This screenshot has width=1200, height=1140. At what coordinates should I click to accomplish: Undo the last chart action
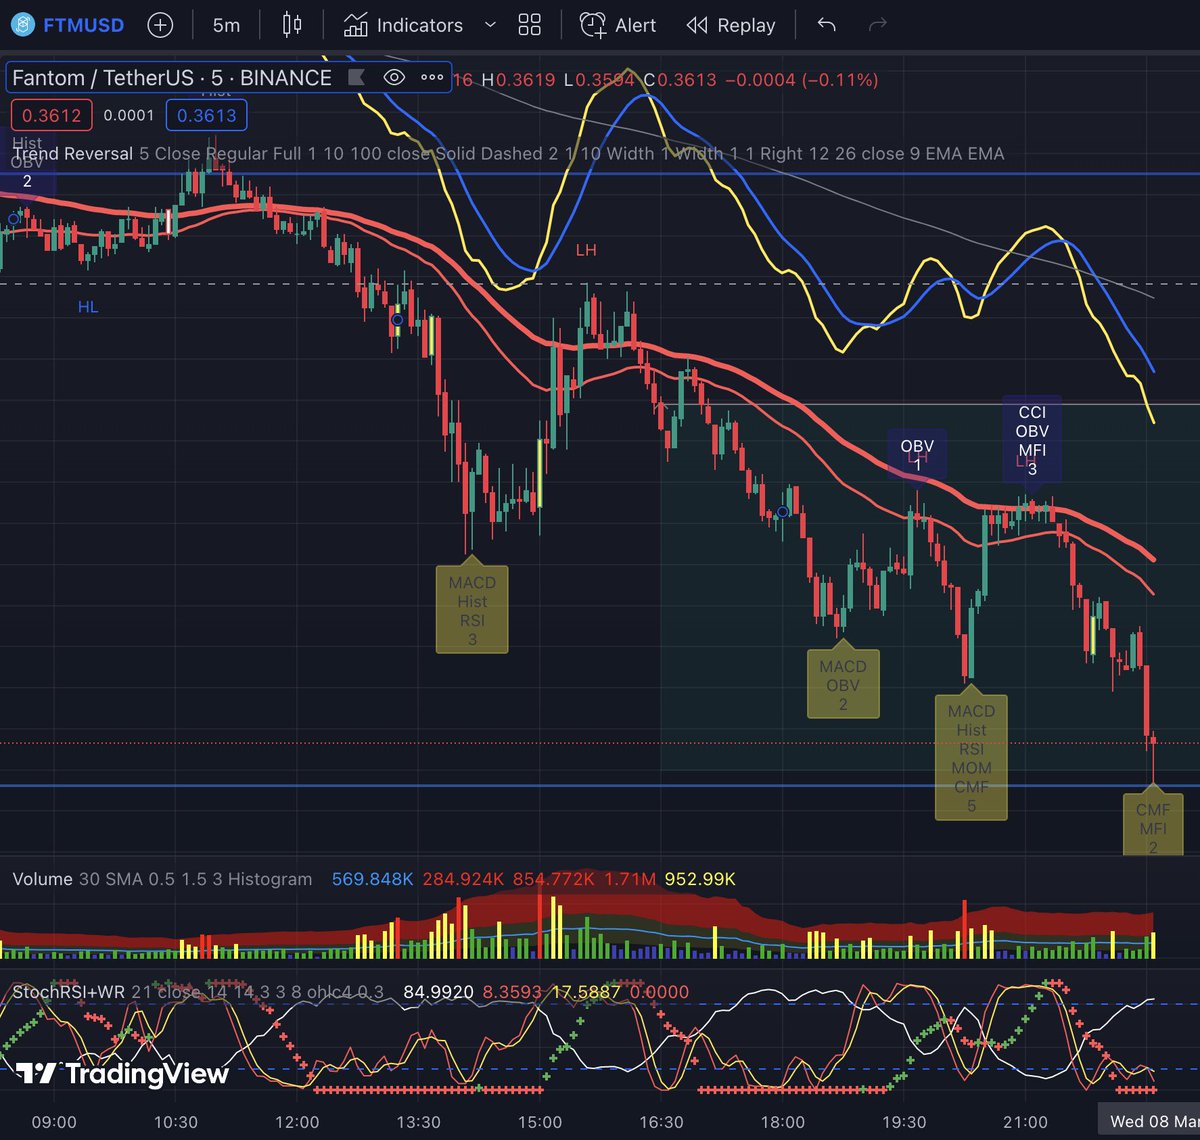click(826, 25)
